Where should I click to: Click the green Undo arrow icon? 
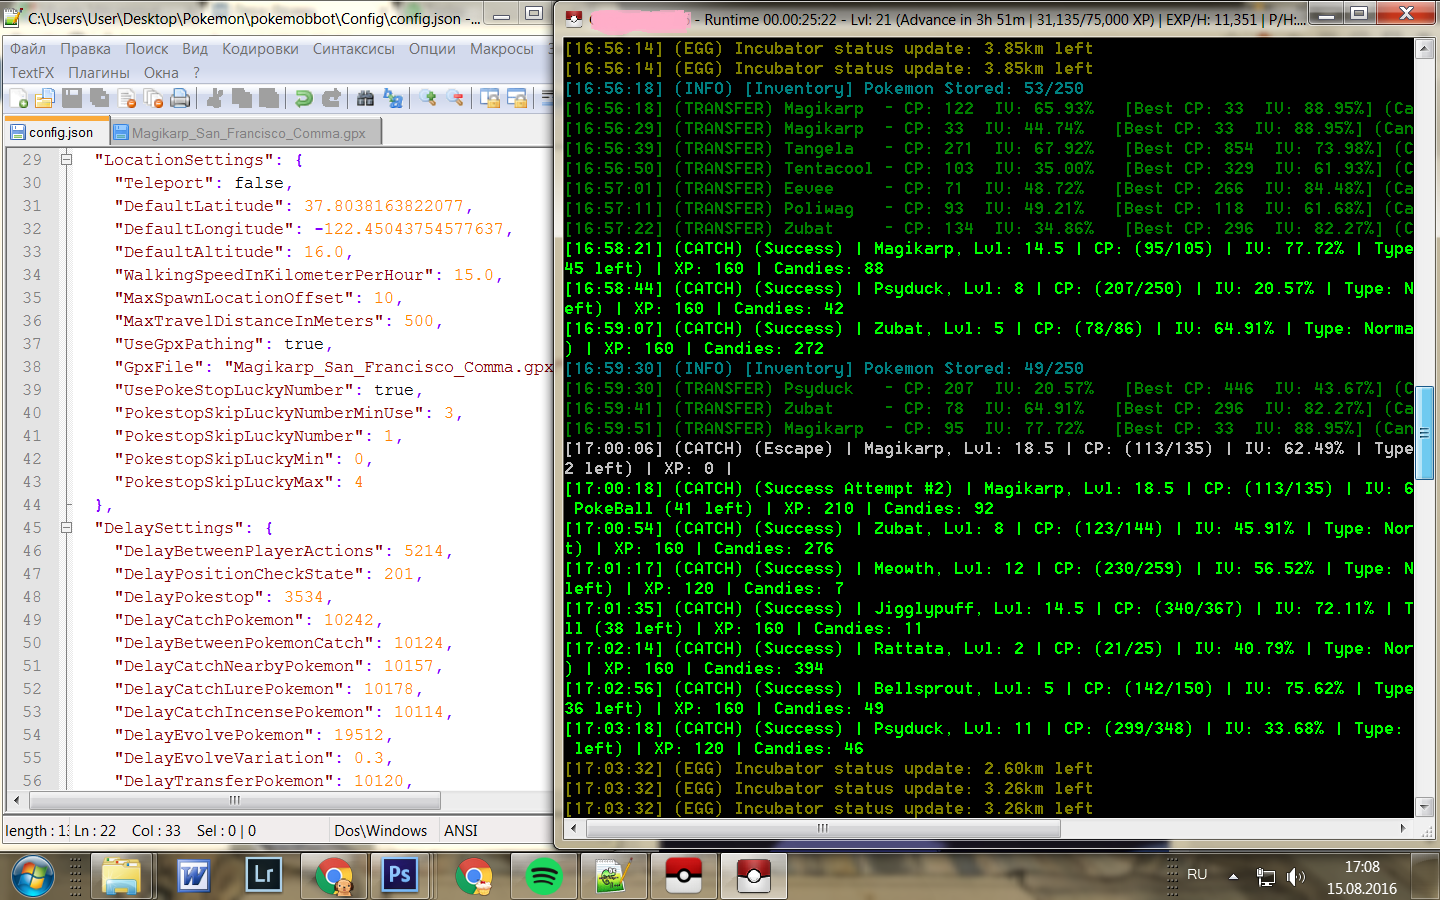click(x=303, y=98)
